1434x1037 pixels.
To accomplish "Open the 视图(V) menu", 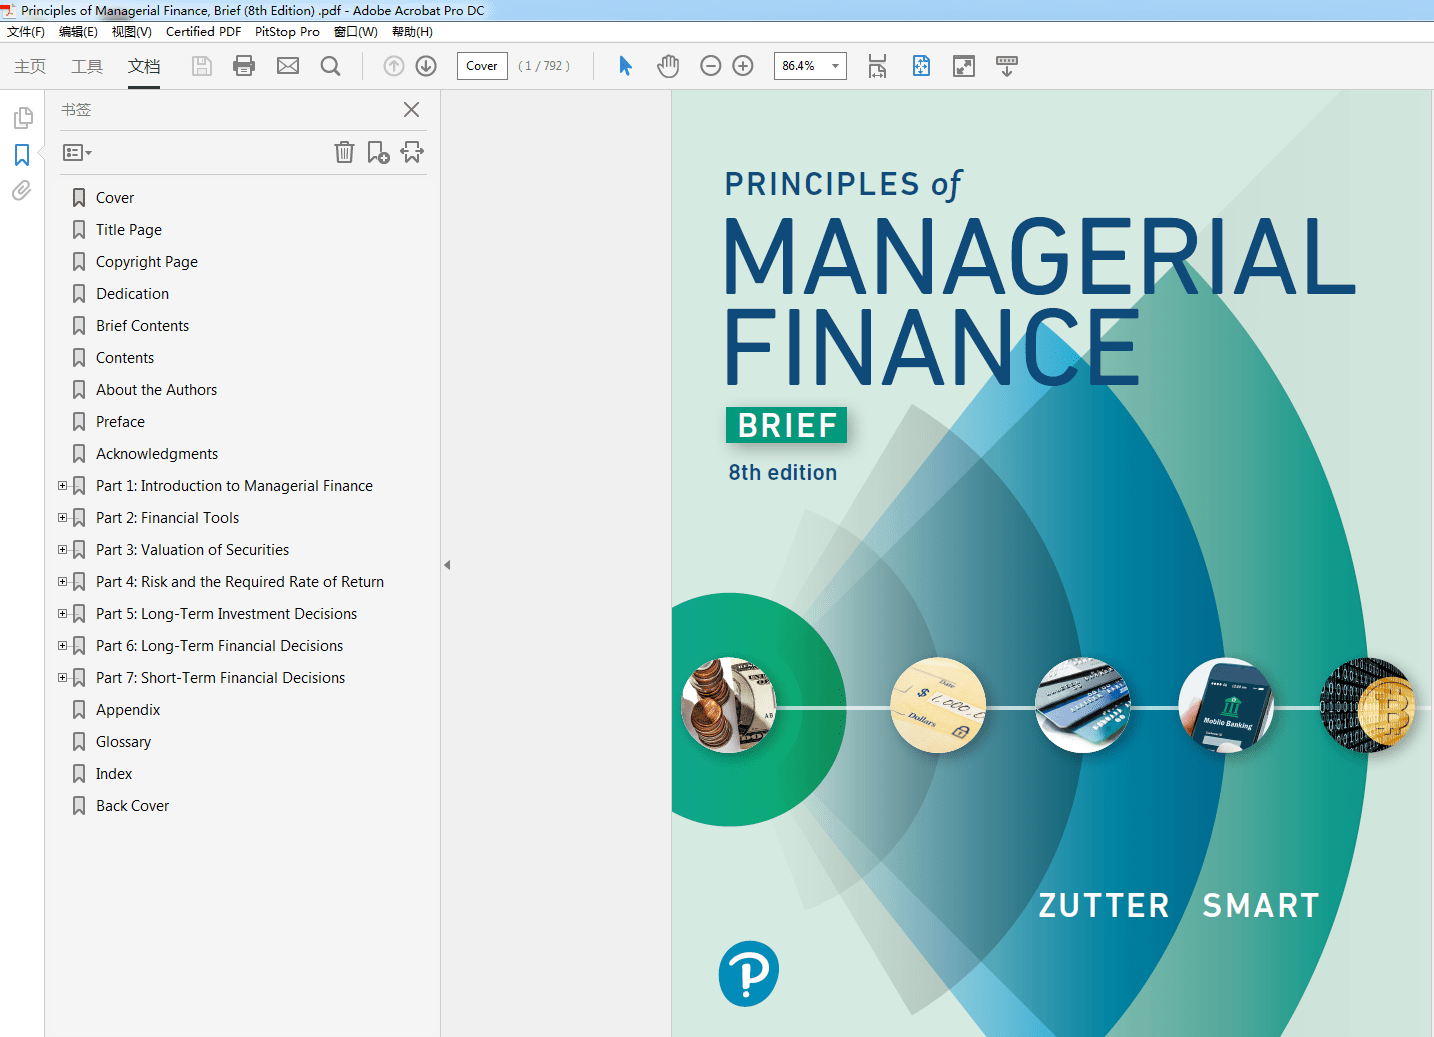I will click(131, 32).
